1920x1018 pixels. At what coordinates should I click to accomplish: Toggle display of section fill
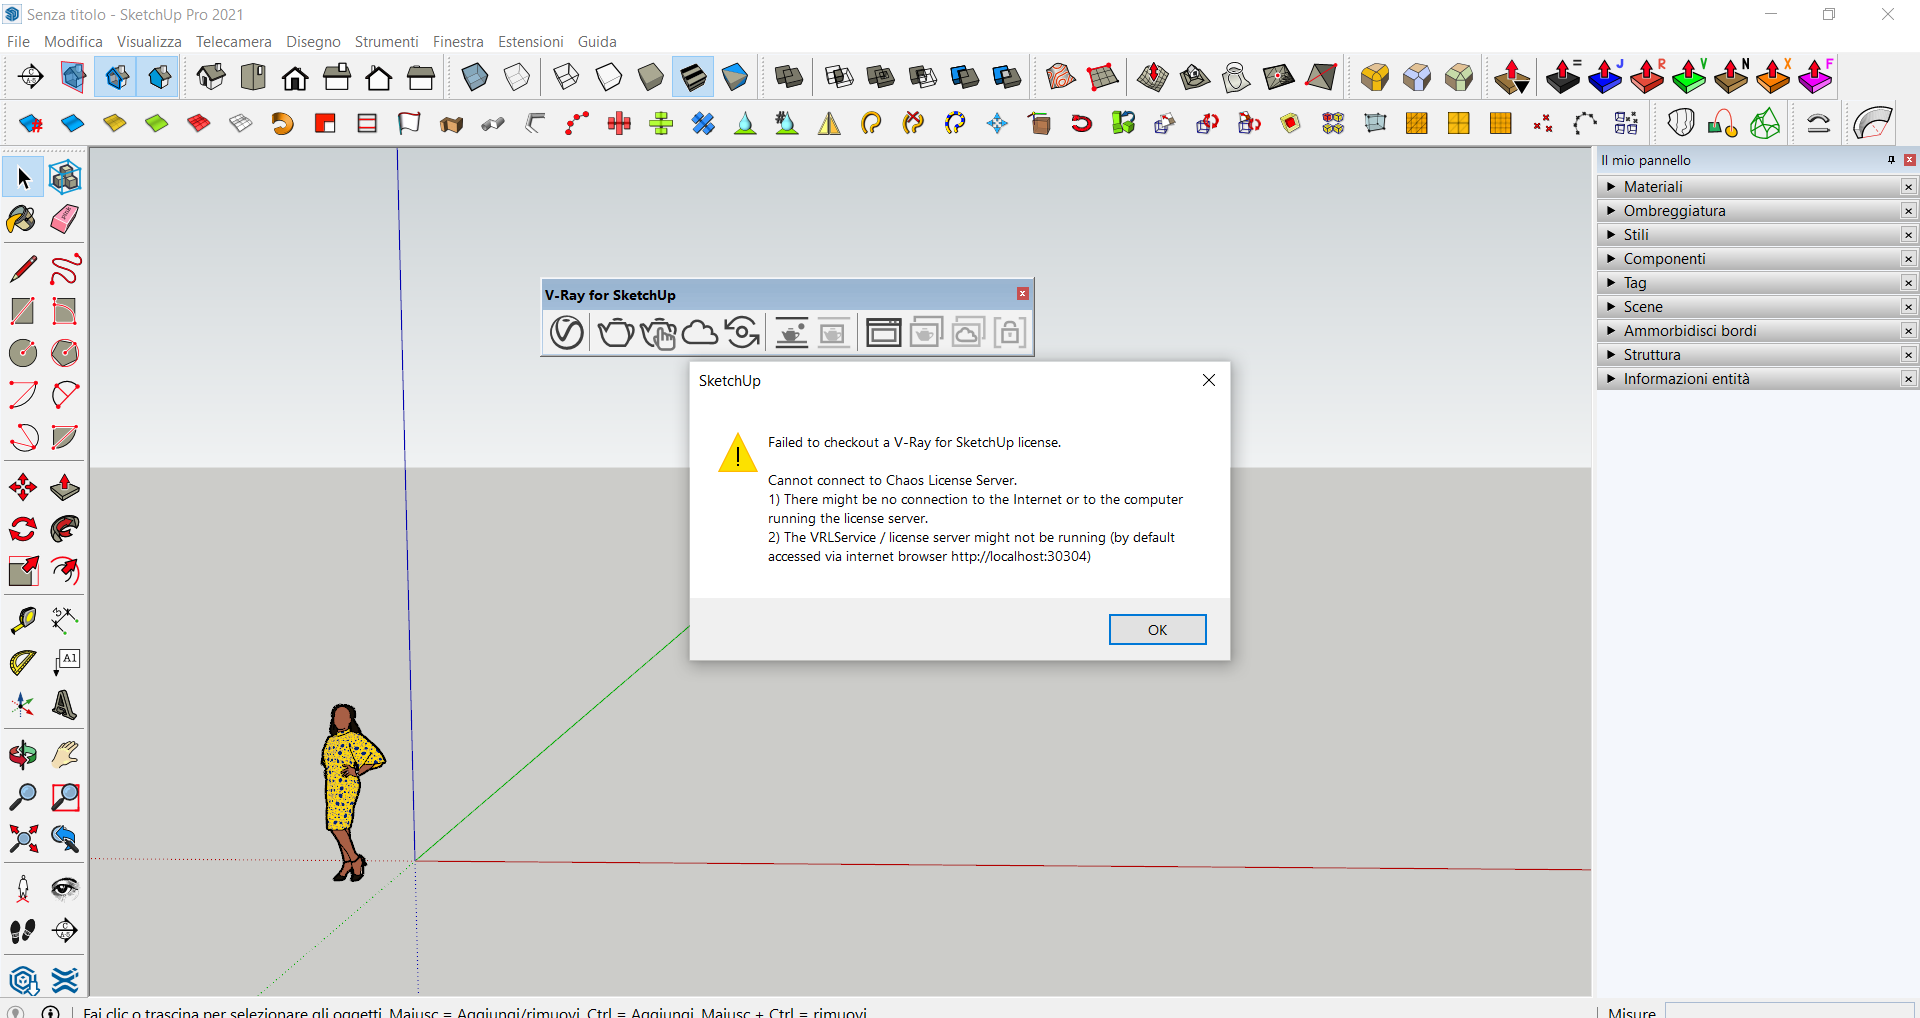pyautogui.click(x=159, y=77)
